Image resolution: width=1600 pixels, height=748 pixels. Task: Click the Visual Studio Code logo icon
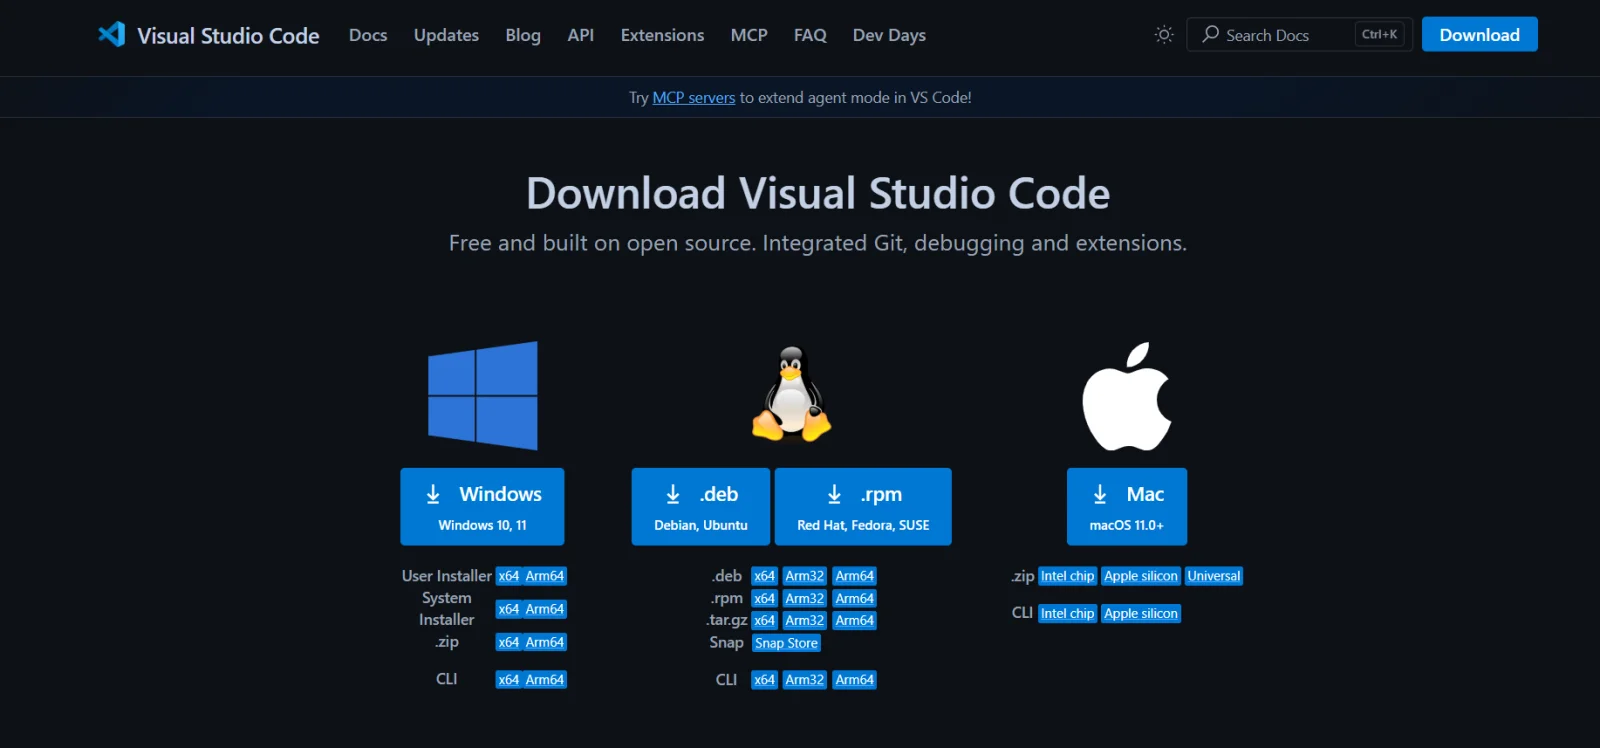coord(111,34)
